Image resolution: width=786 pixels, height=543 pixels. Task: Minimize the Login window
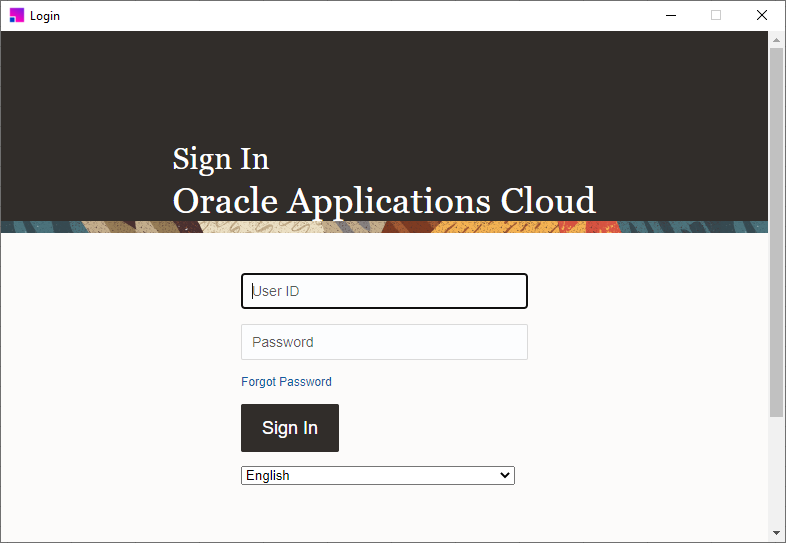tap(669, 15)
